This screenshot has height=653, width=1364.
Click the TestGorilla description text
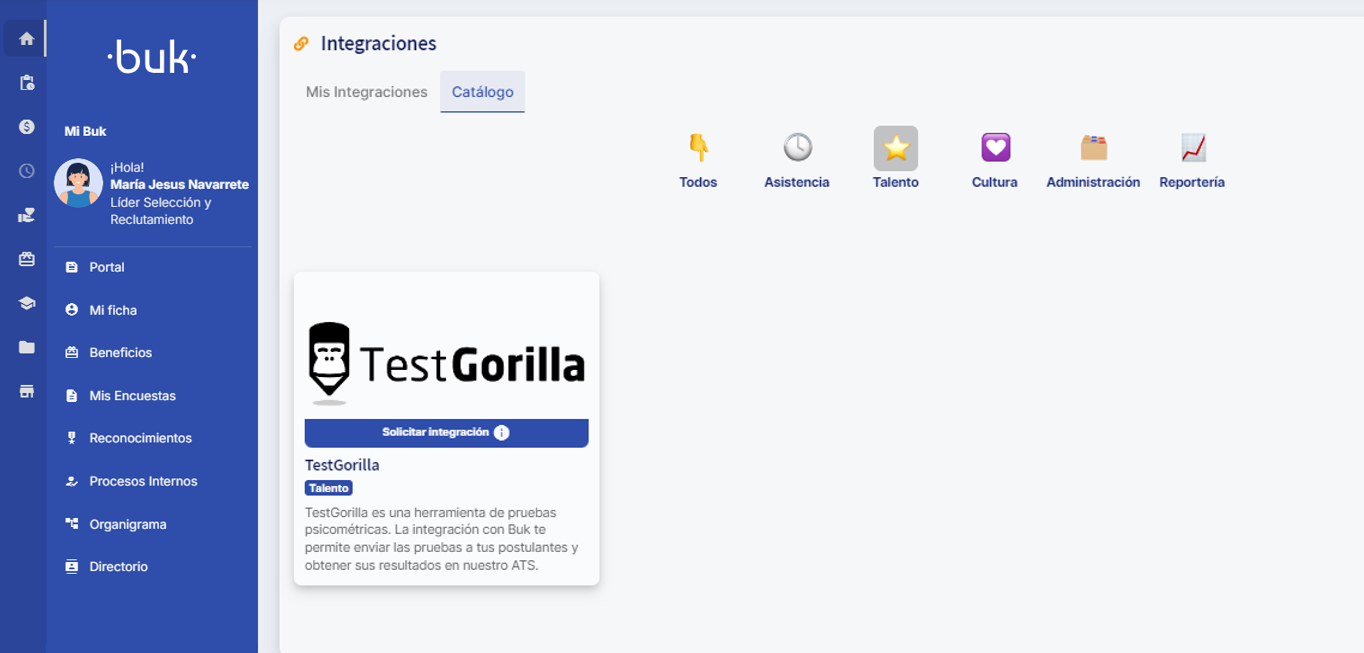click(x=442, y=539)
